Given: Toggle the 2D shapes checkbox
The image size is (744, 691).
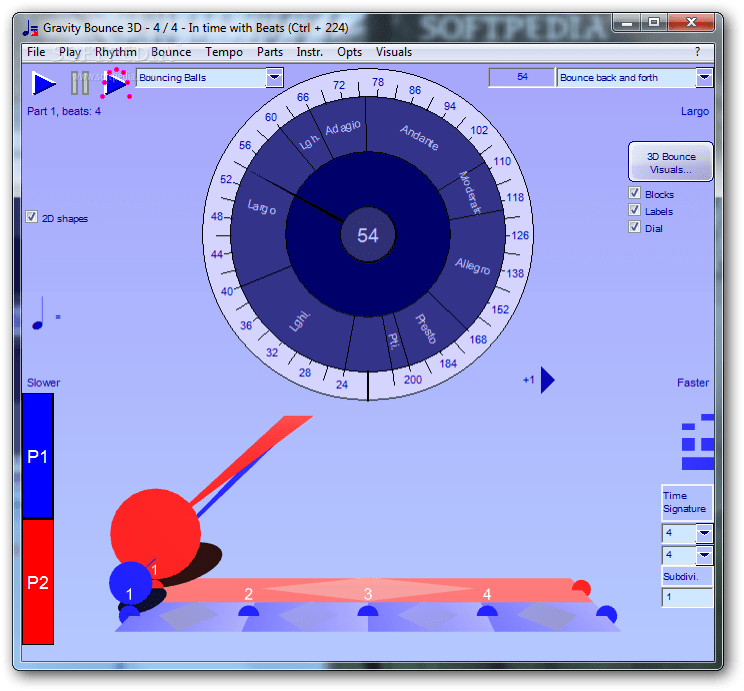Looking at the screenshot, I should 31,217.
